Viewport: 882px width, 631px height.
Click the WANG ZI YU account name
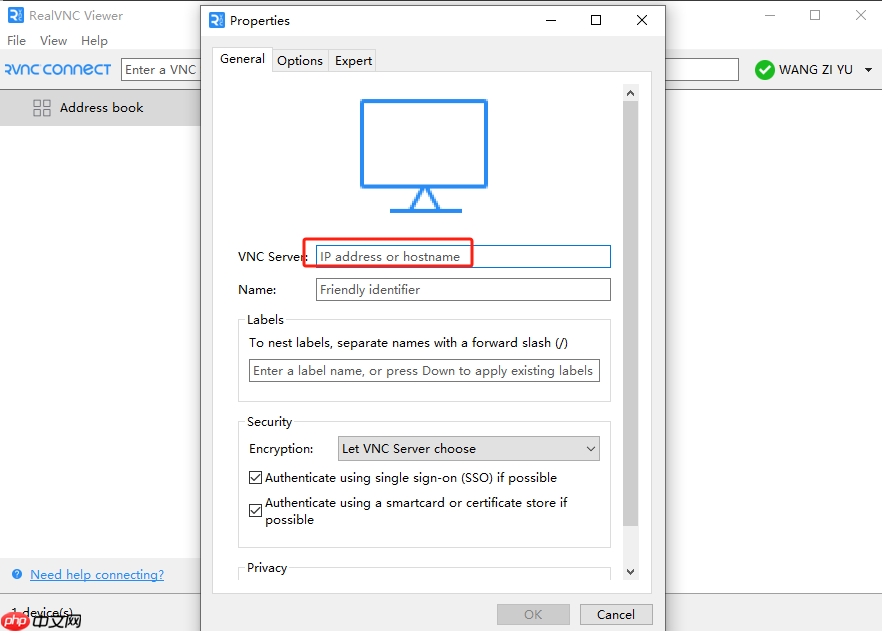pyautogui.click(x=816, y=70)
